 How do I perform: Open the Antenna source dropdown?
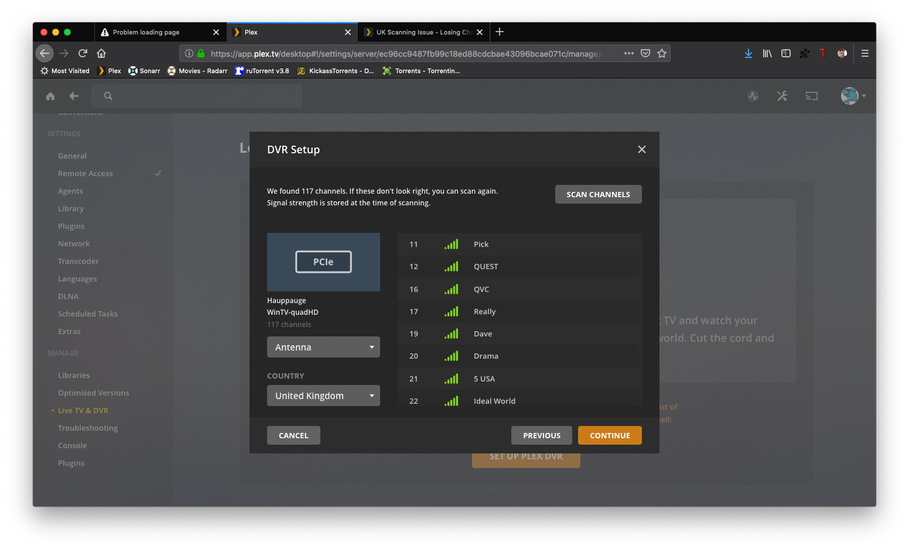[323, 347]
